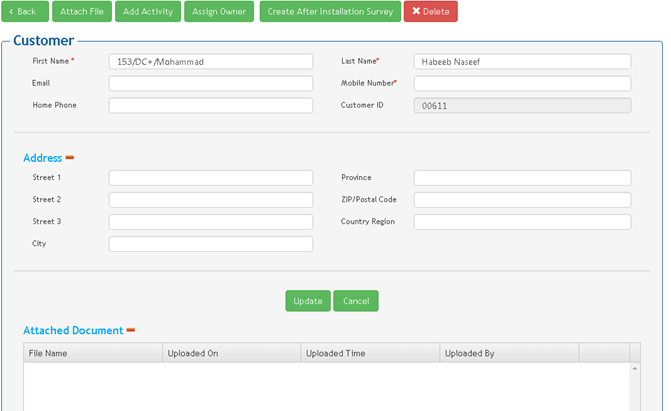Image resolution: width=671 pixels, height=411 pixels.
Task: Click the City input field
Action: point(210,244)
